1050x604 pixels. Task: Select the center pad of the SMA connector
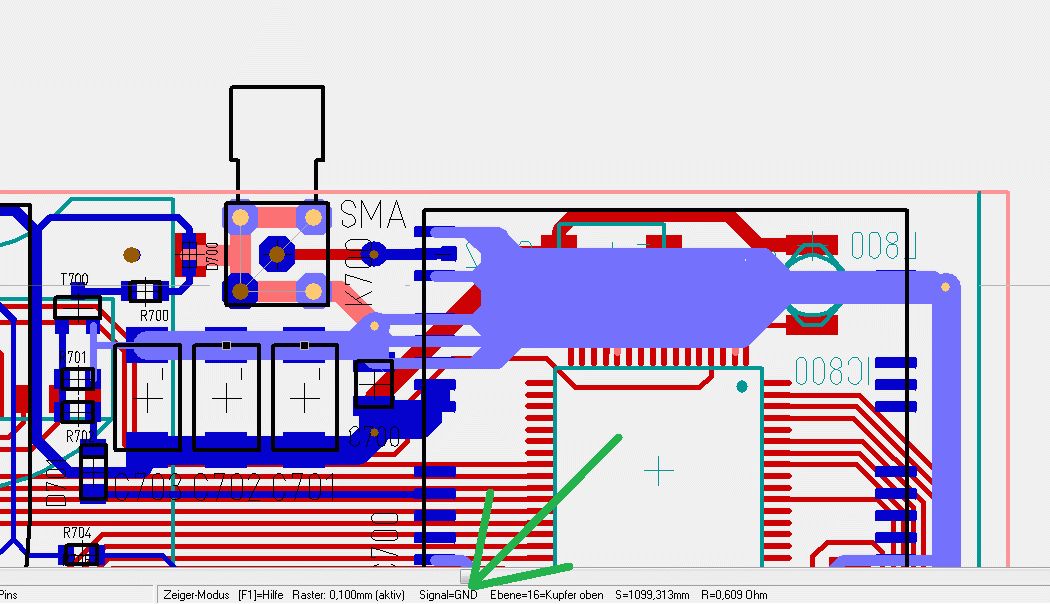pyautogui.click(x=277, y=254)
